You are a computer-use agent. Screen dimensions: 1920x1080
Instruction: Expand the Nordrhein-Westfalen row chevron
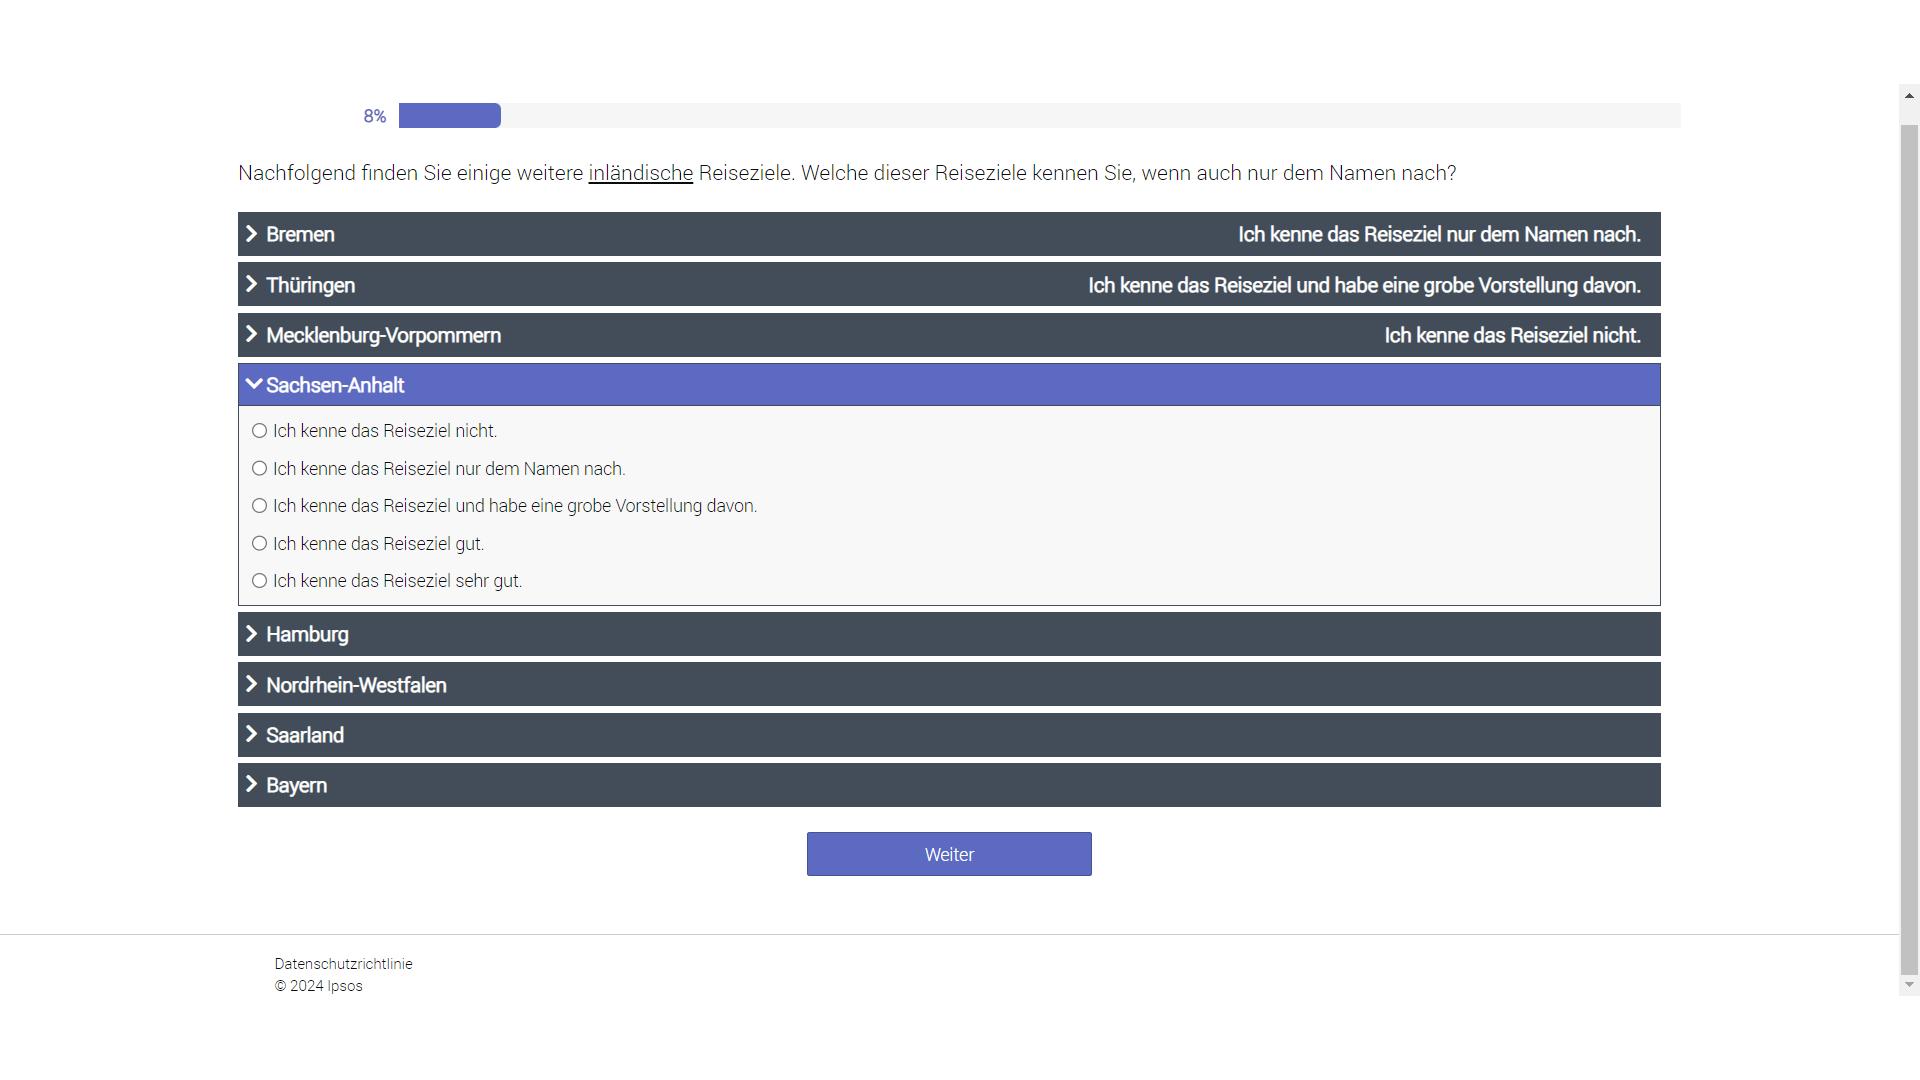pyautogui.click(x=252, y=684)
